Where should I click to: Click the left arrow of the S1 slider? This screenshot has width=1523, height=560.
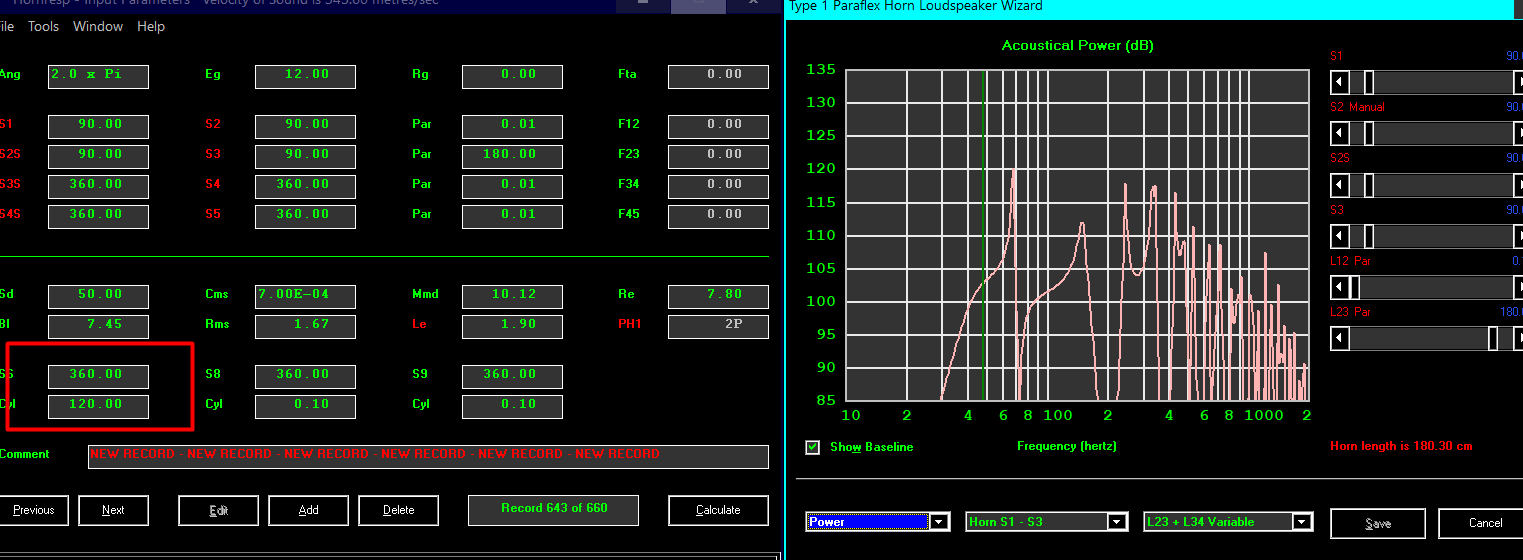click(x=1339, y=81)
